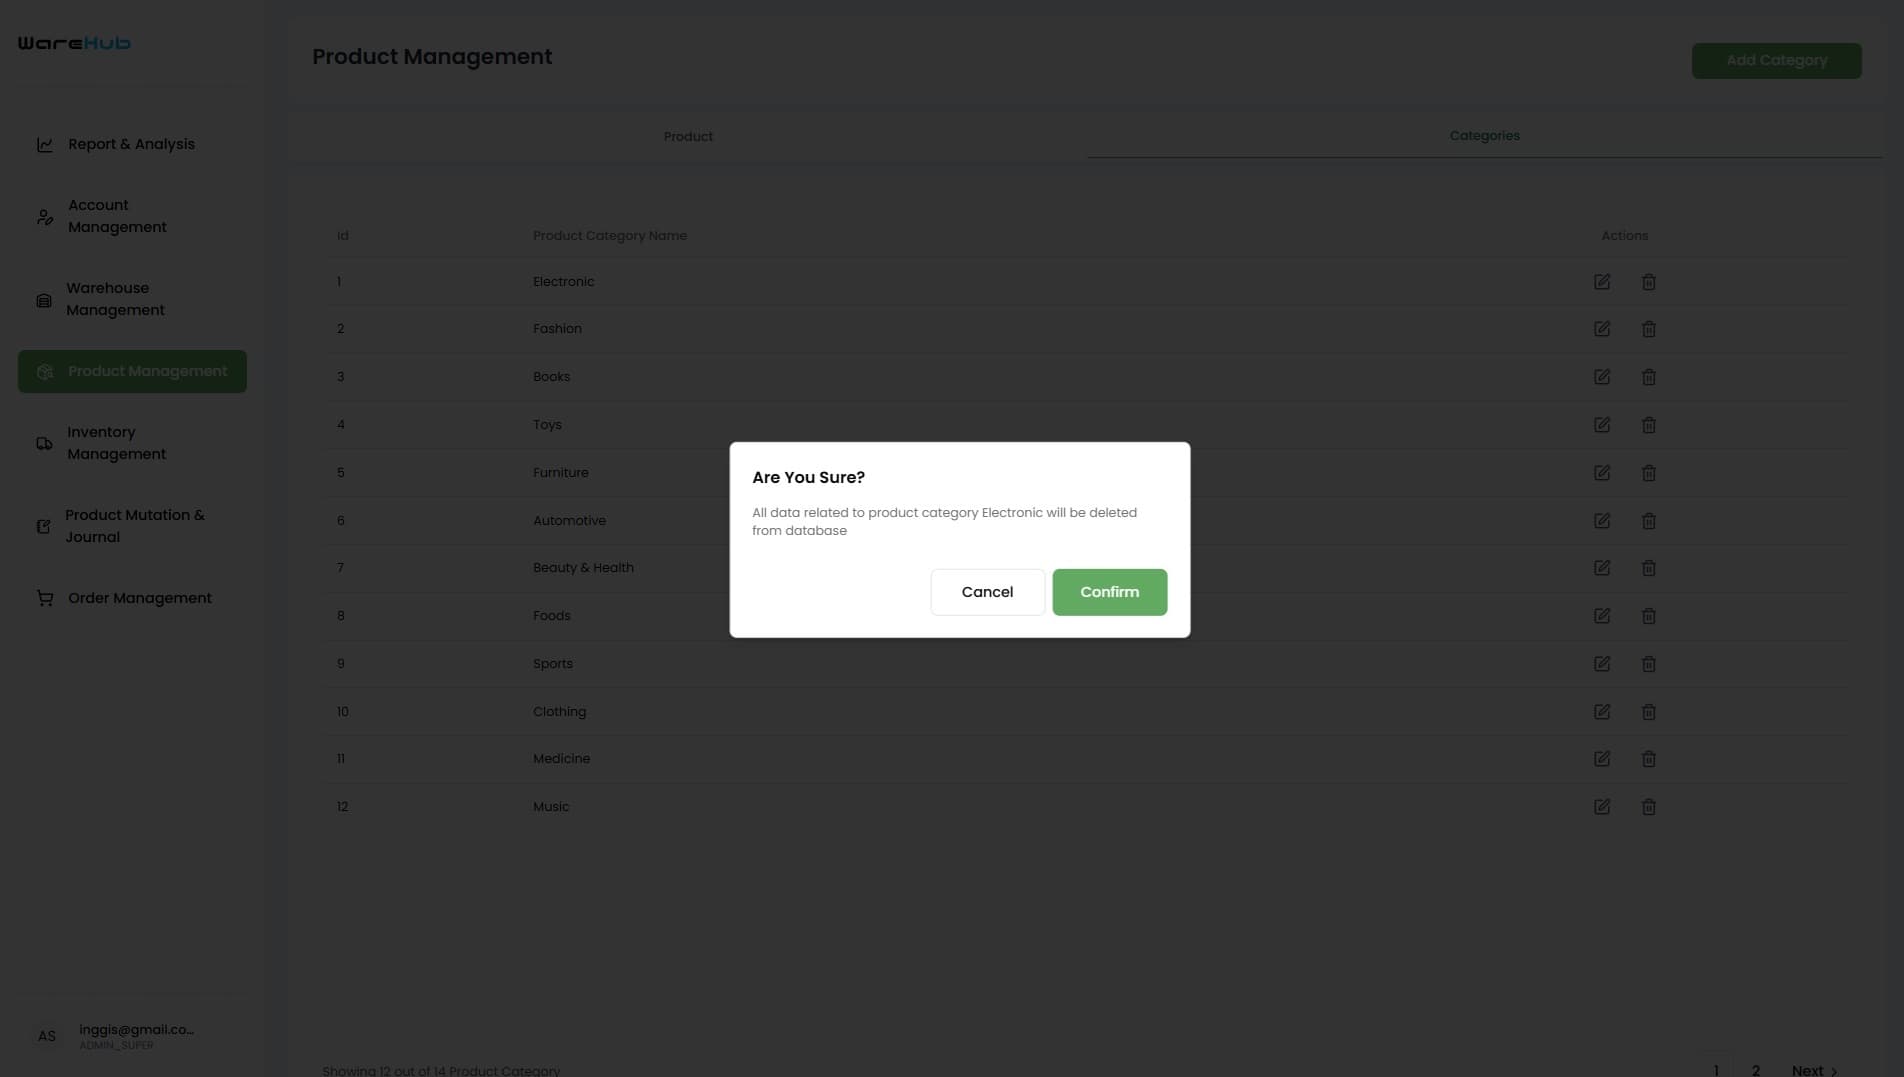
Task: Delete the Fashion category
Action: click(x=1648, y=329)
